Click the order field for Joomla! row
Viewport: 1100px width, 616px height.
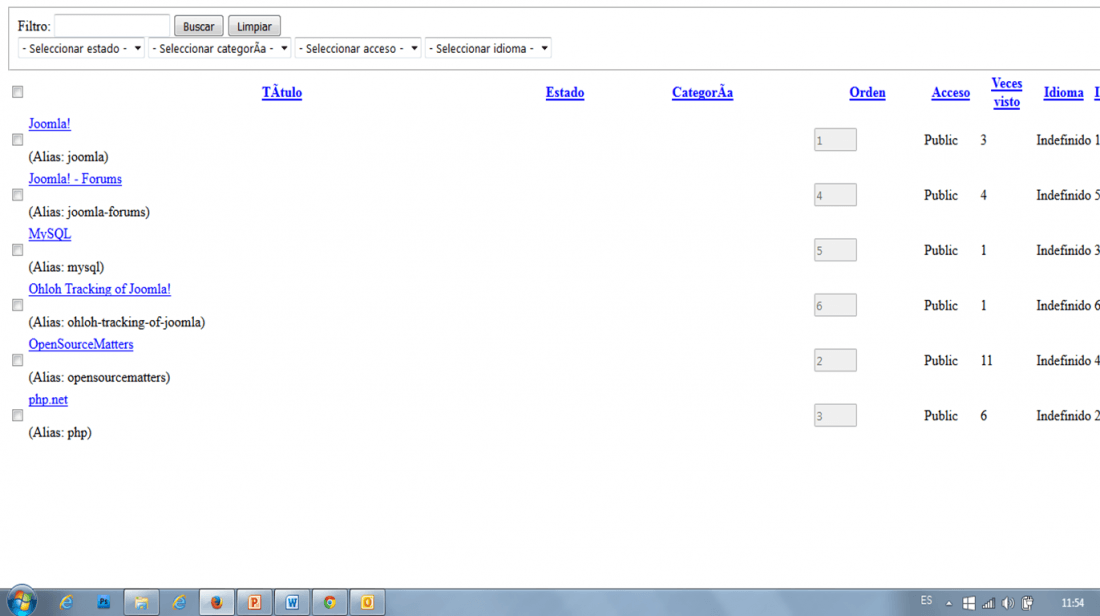[x=835, y=140]
